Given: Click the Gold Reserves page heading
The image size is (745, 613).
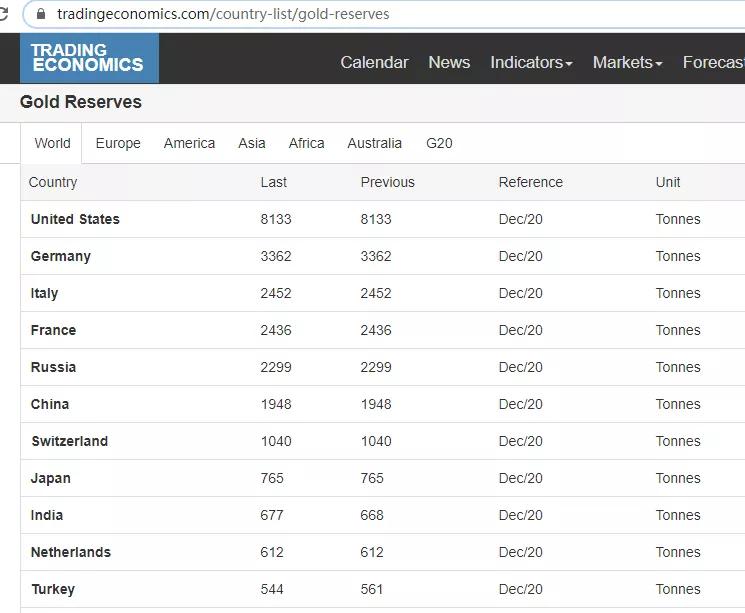Looking at the screenshot, I should pyautogui.click(x=81, y=102).
